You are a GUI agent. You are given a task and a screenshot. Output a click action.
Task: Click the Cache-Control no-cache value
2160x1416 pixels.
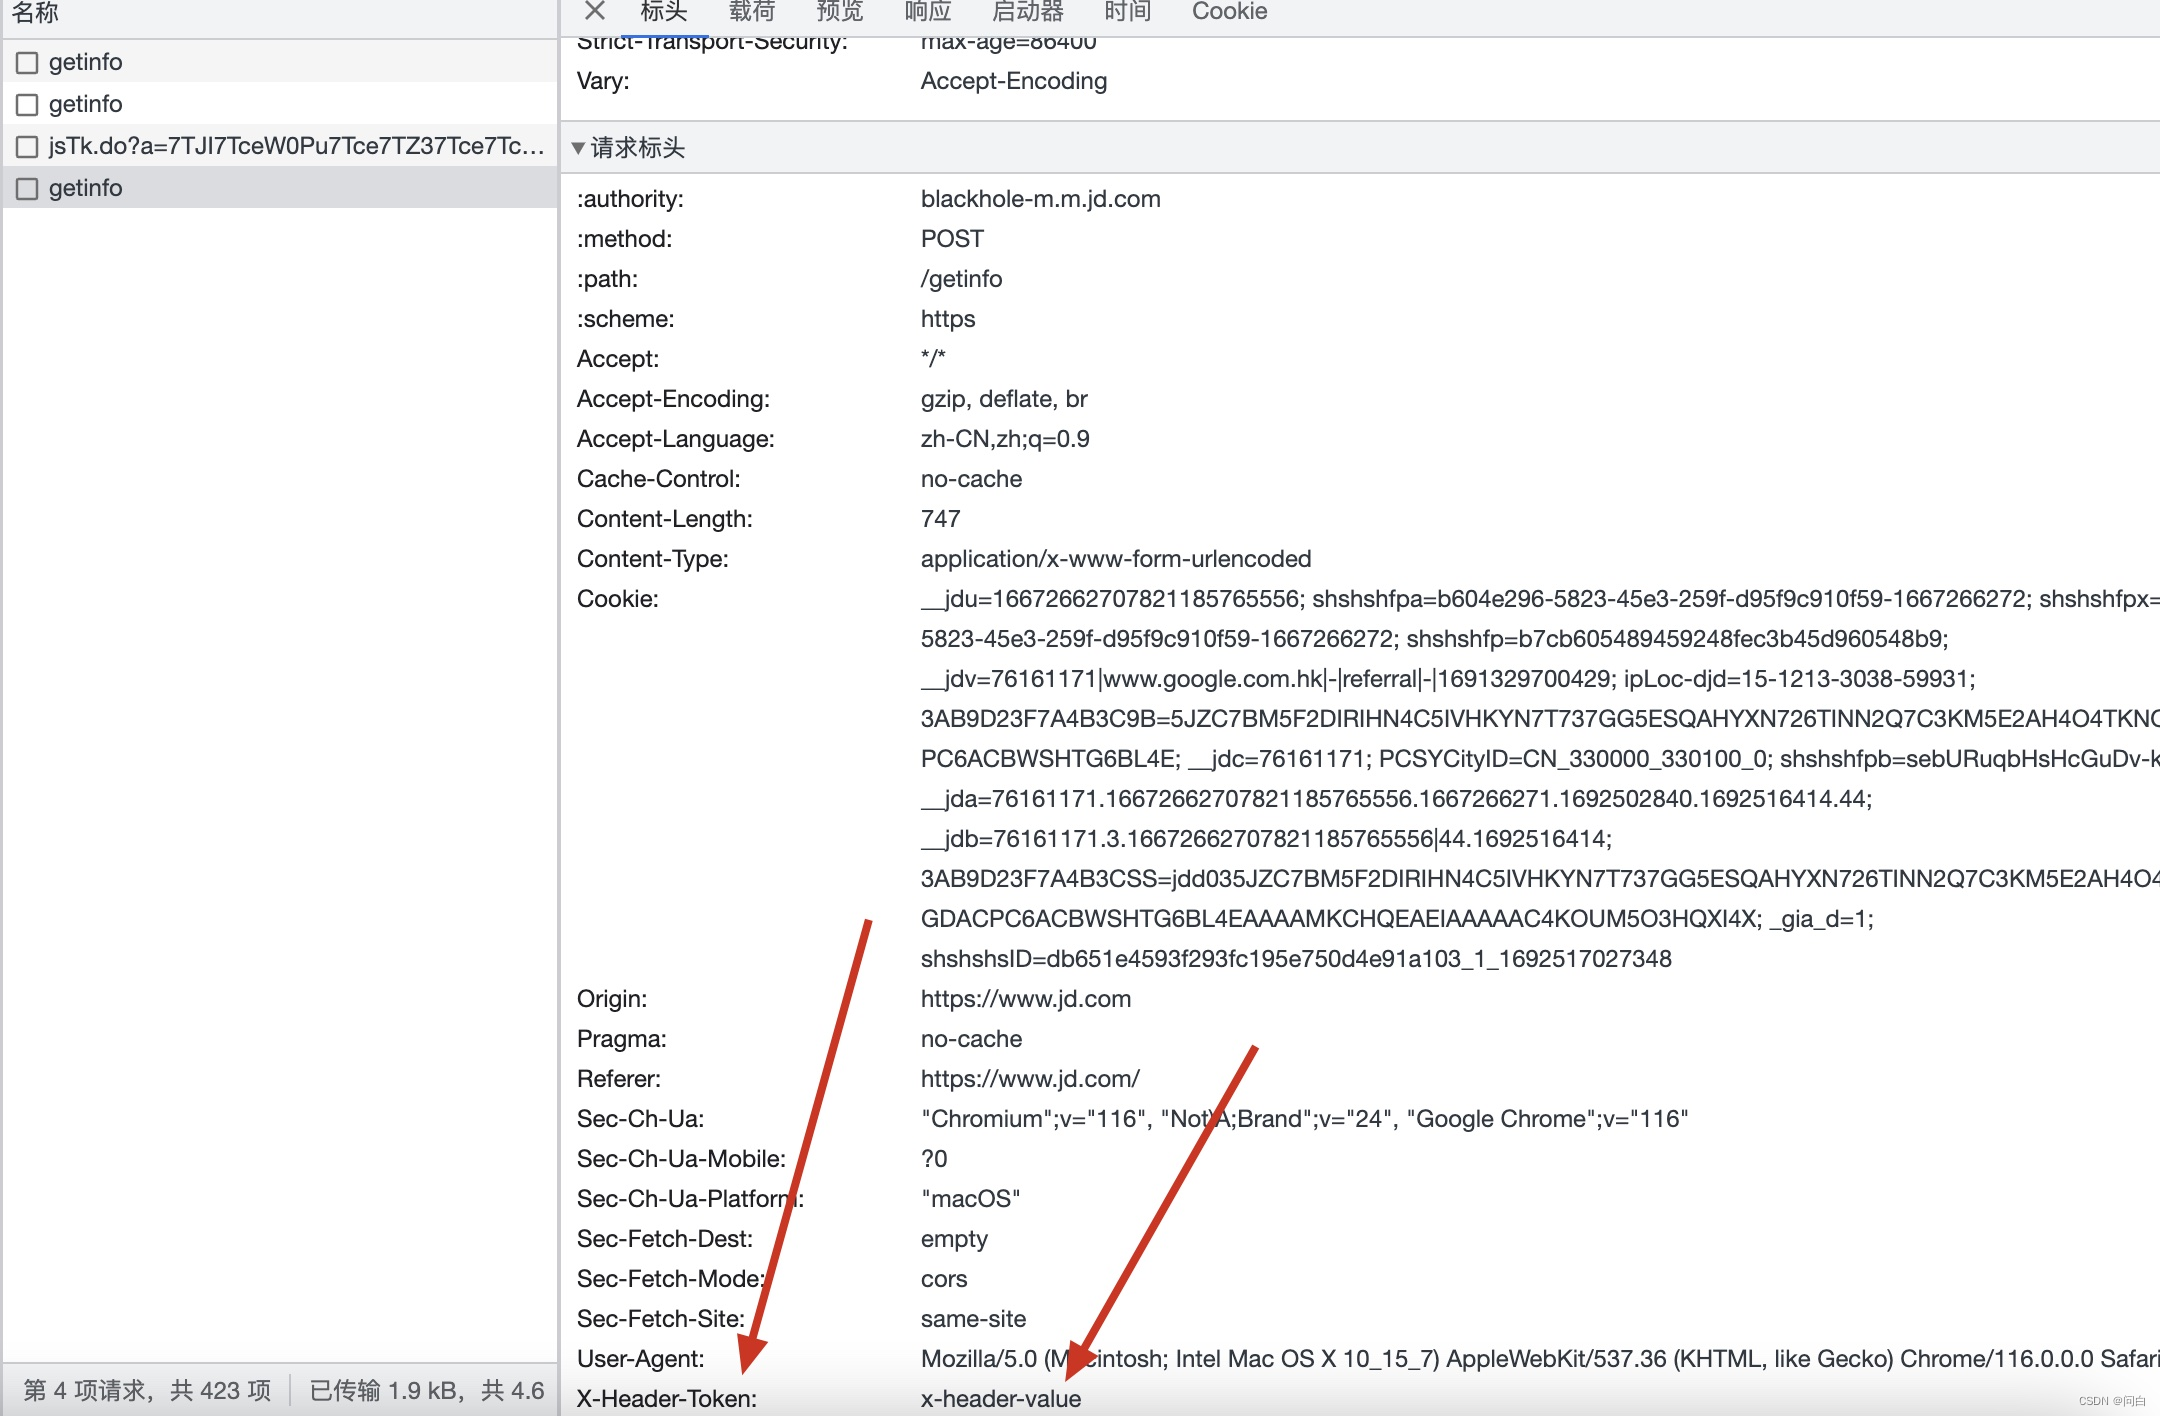coord(971,479)
